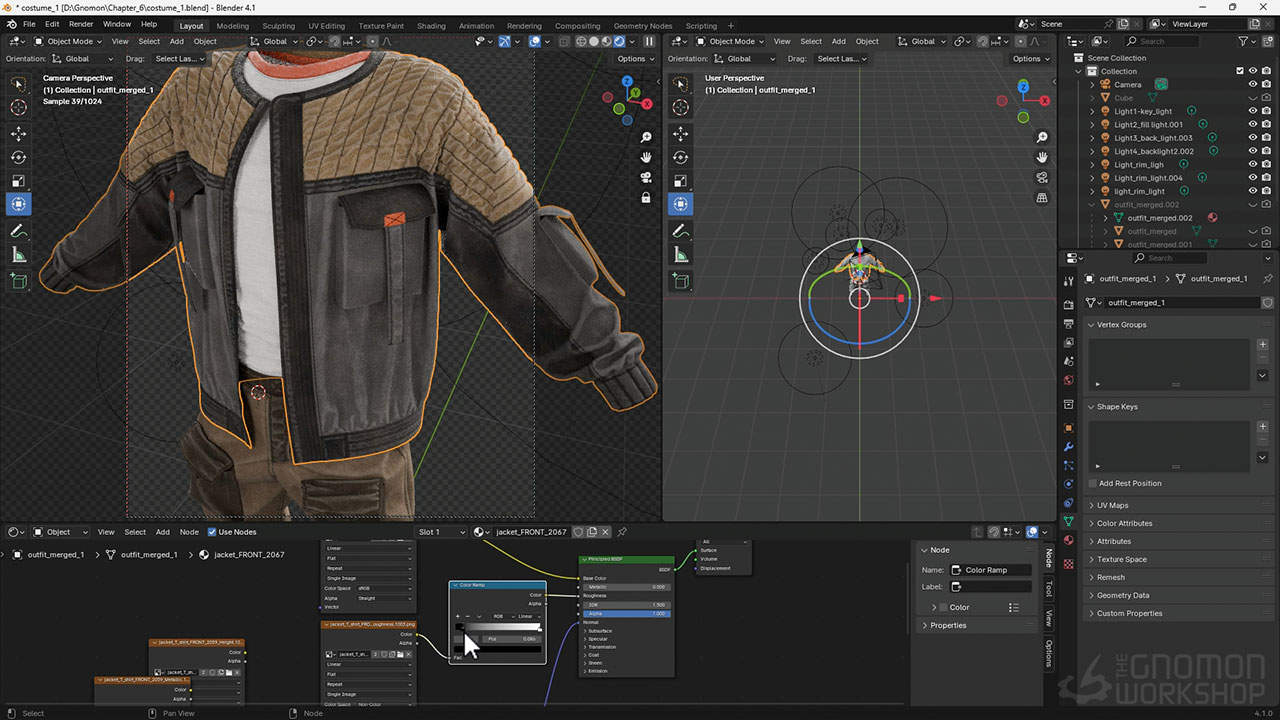This screenshot has height=720, width=1280.
Task: Enable the Add Rest Position checkbox
Action: click(x=1092, y=483)
